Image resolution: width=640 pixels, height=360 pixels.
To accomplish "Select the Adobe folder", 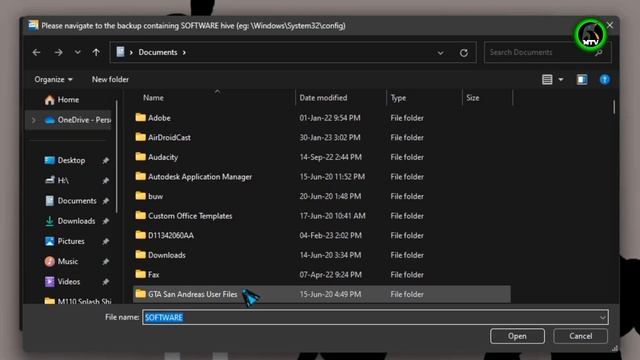I will (322, 118).
